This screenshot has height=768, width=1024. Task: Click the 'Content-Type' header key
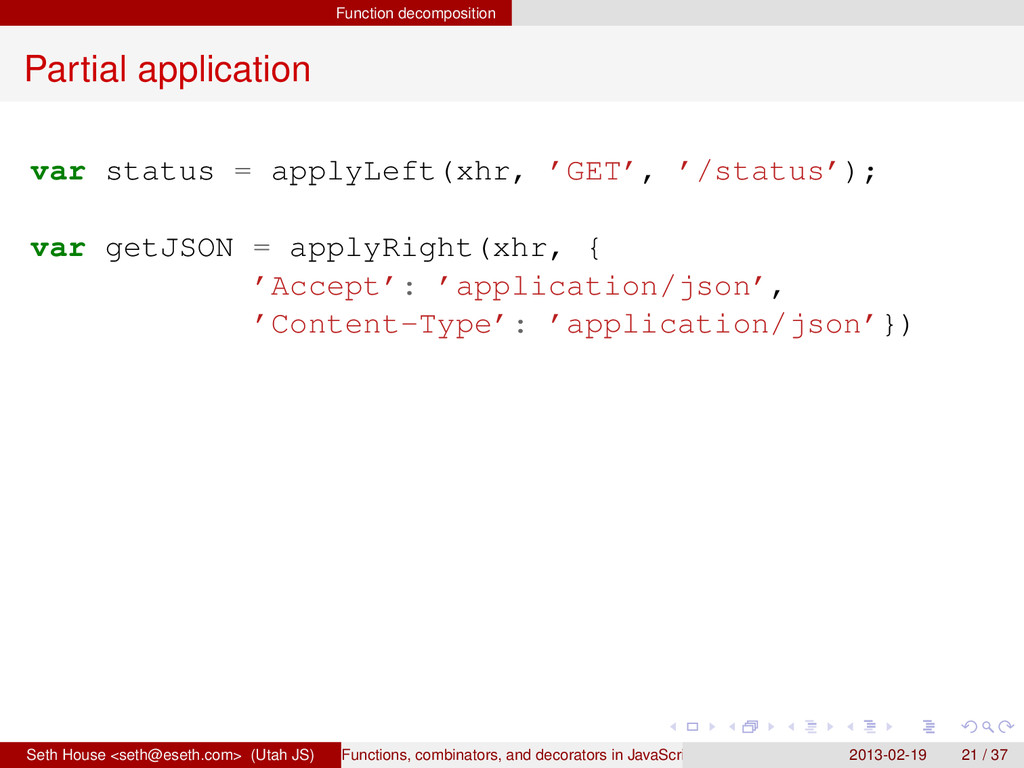[x=381, y=325]
